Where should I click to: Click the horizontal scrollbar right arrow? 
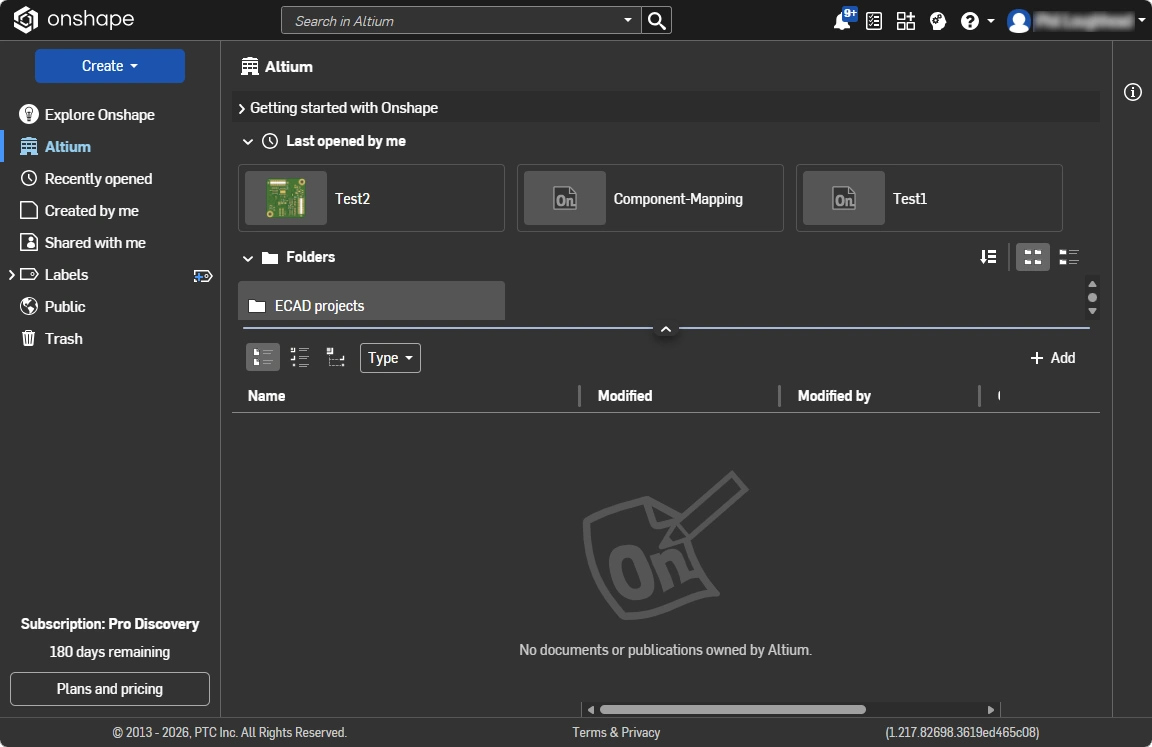991,710
